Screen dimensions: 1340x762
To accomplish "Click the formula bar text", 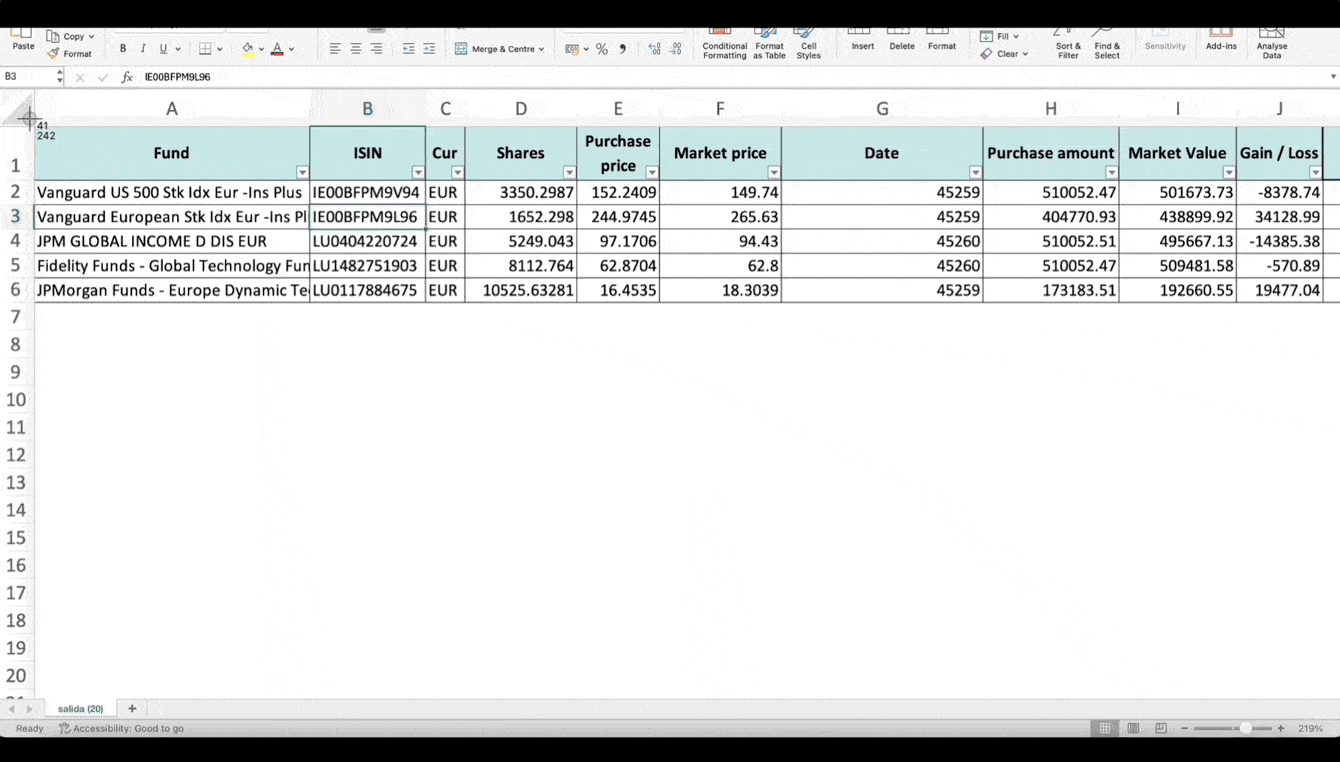I will pos(177,77).
